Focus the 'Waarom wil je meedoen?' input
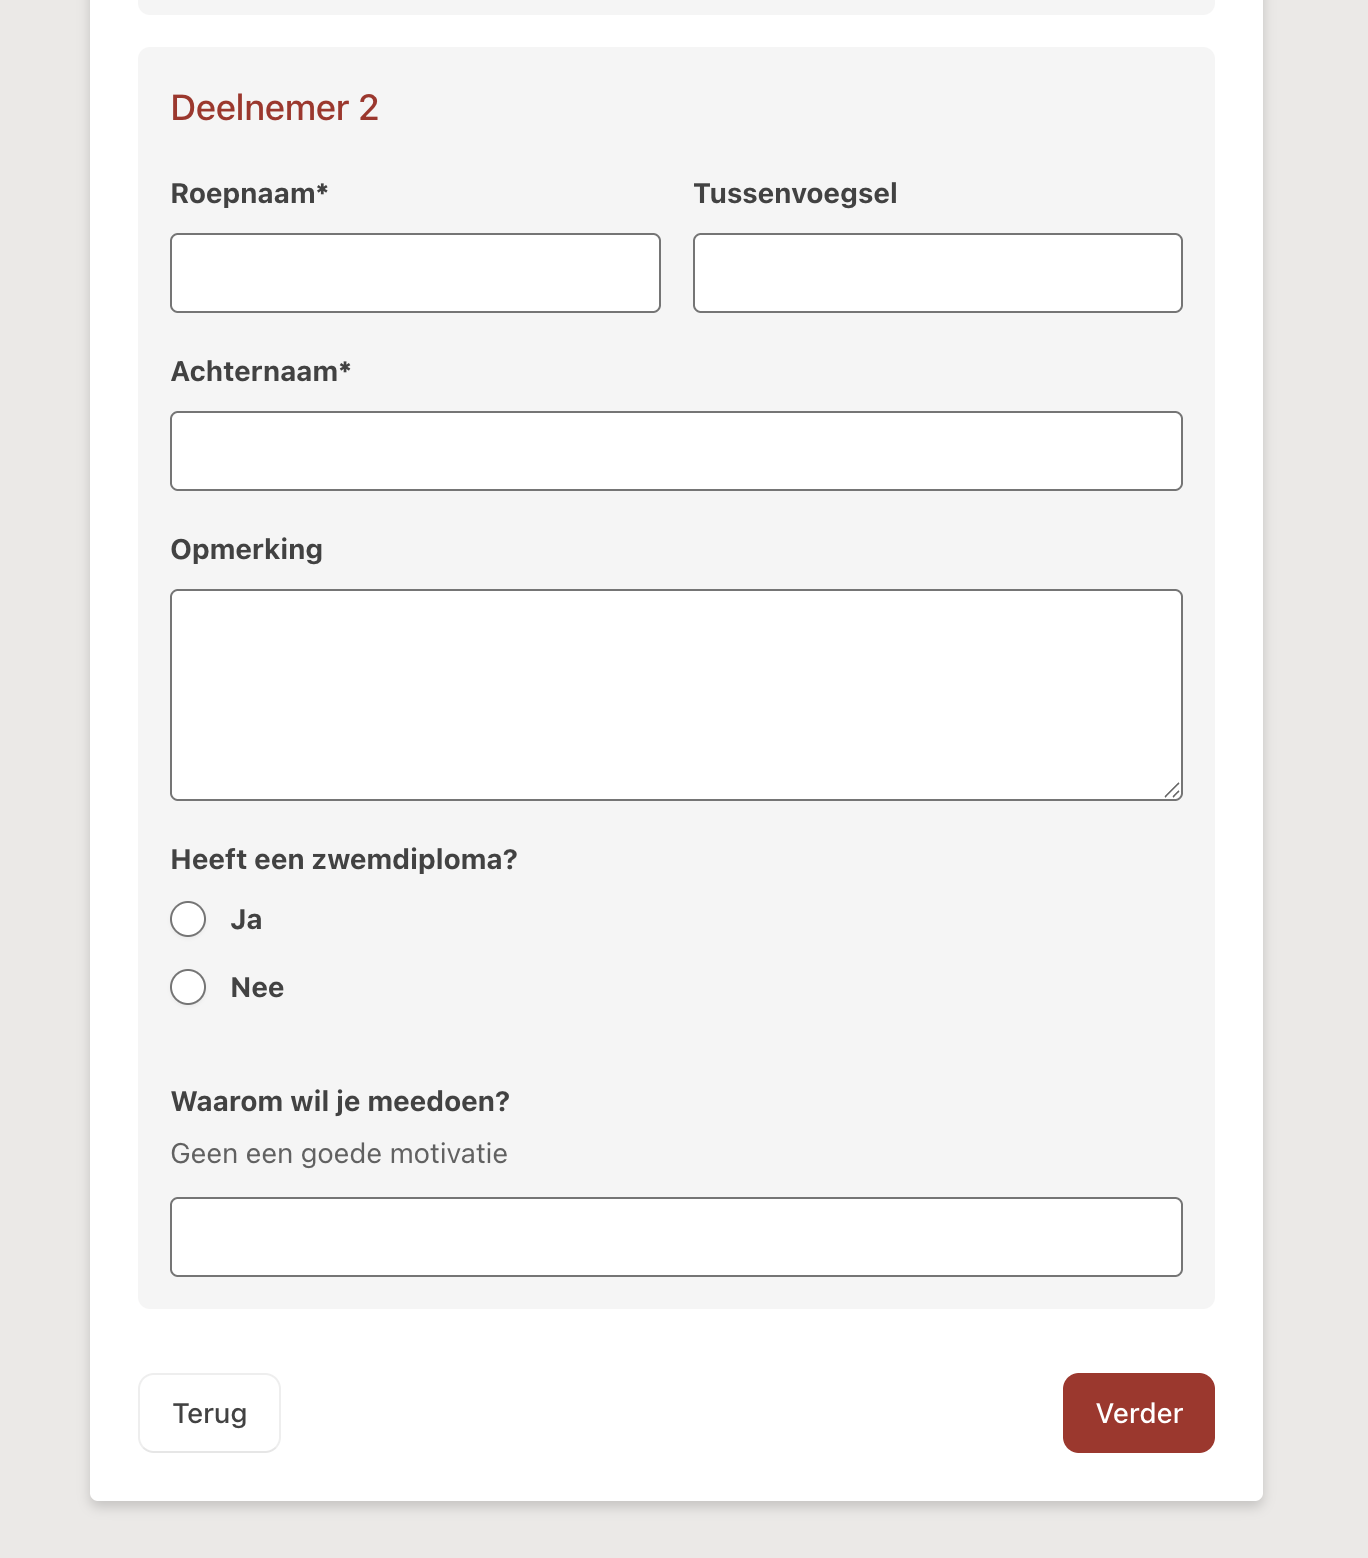Screen dimensions: 1368x1558 point(676,1237)
